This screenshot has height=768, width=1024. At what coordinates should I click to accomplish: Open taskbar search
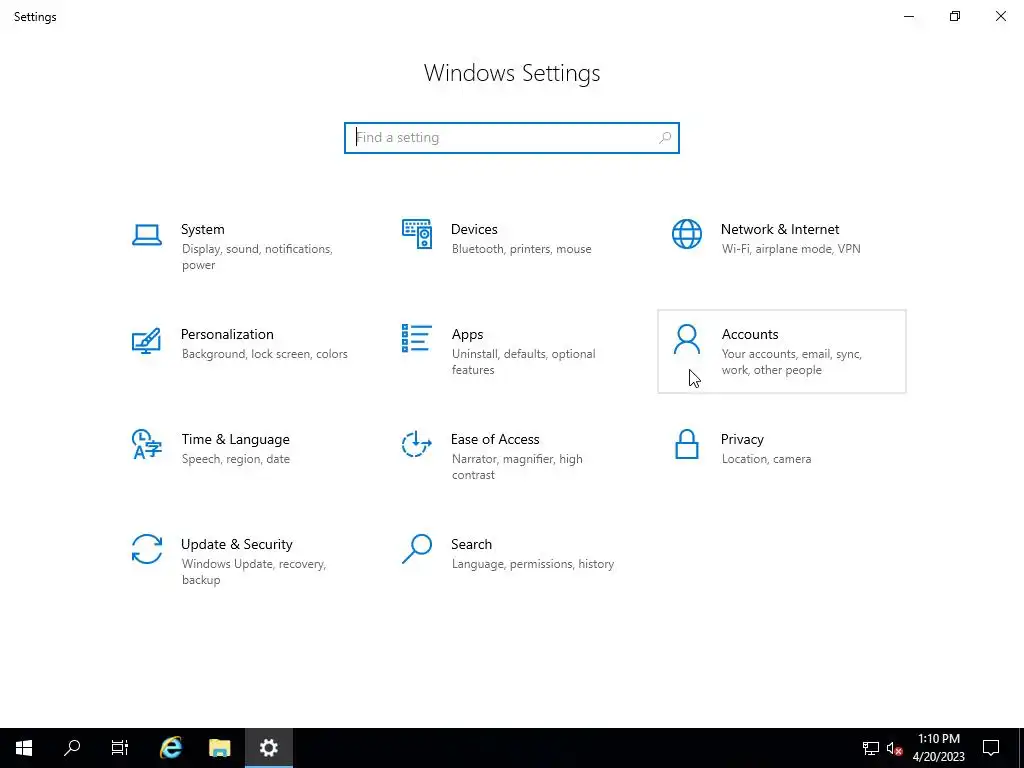tap(72, 748)
